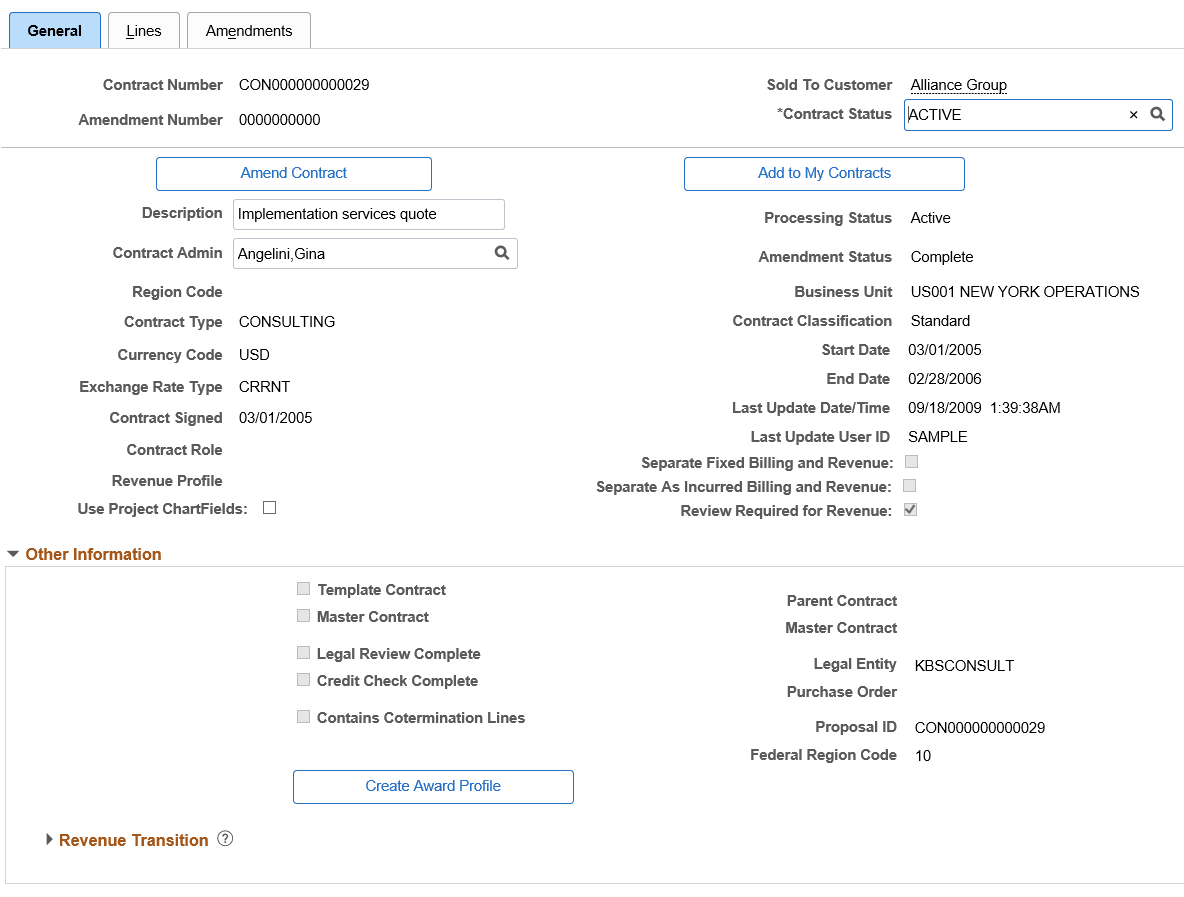Image resolution: width=1184 pixels, height=897 pixels.
Task: Click the Amend Contract button
Action: coord(293,173)
